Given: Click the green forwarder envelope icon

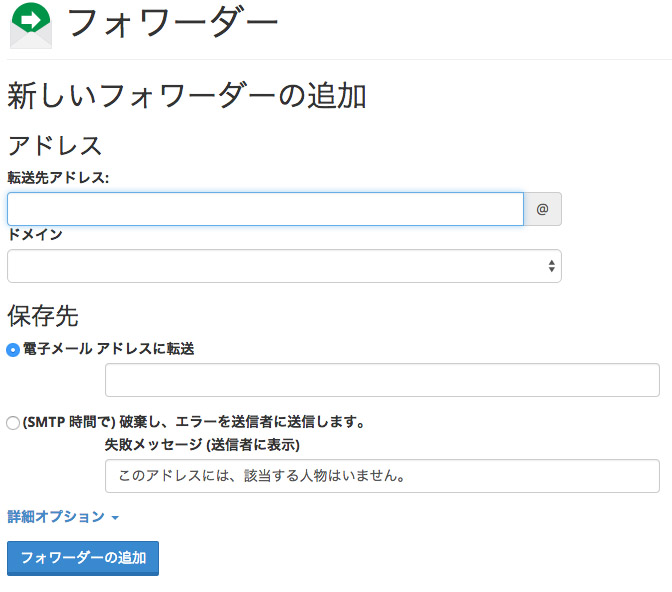Looking at the screenshot, I should pos(30,24).
